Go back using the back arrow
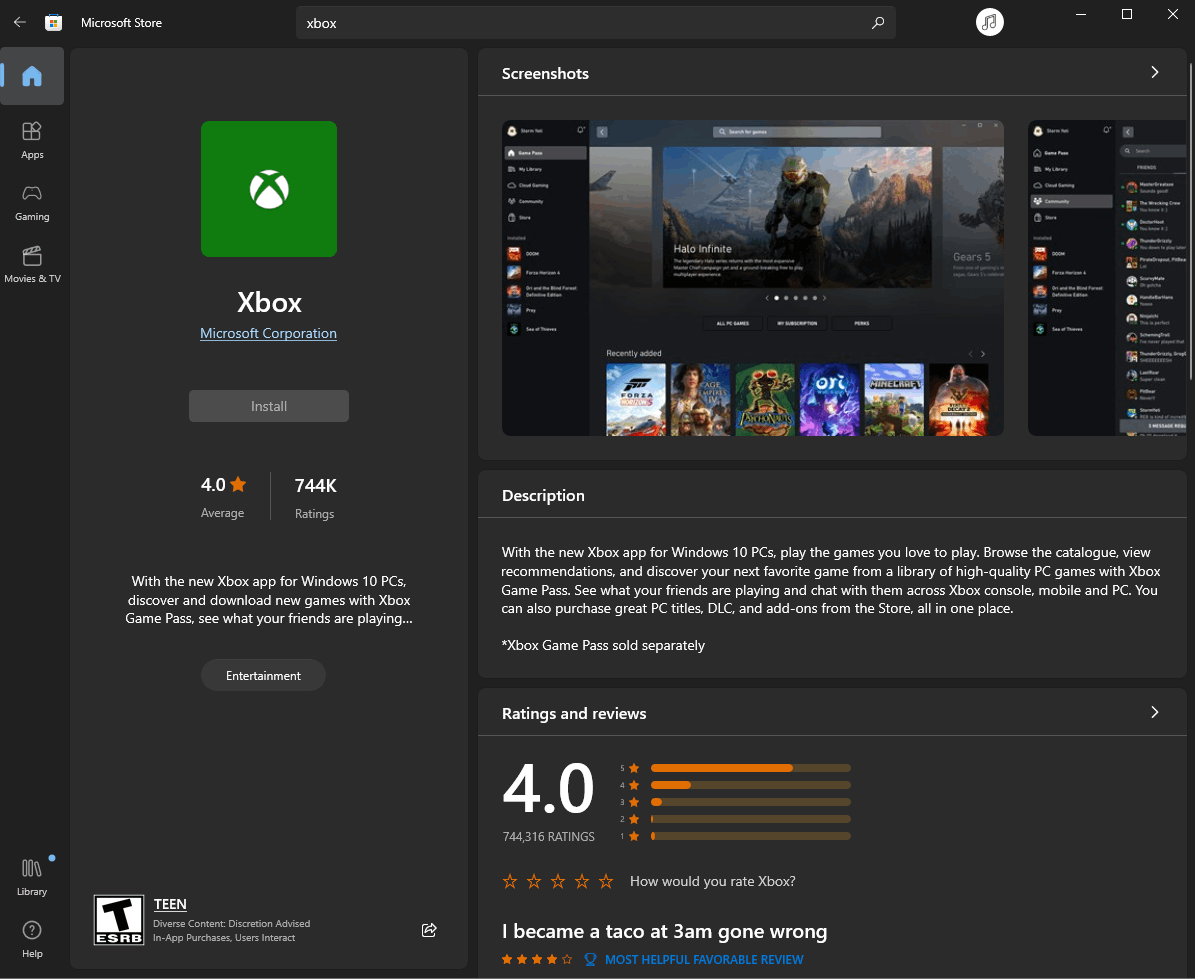1195x979 pixels. coord(20,22)
